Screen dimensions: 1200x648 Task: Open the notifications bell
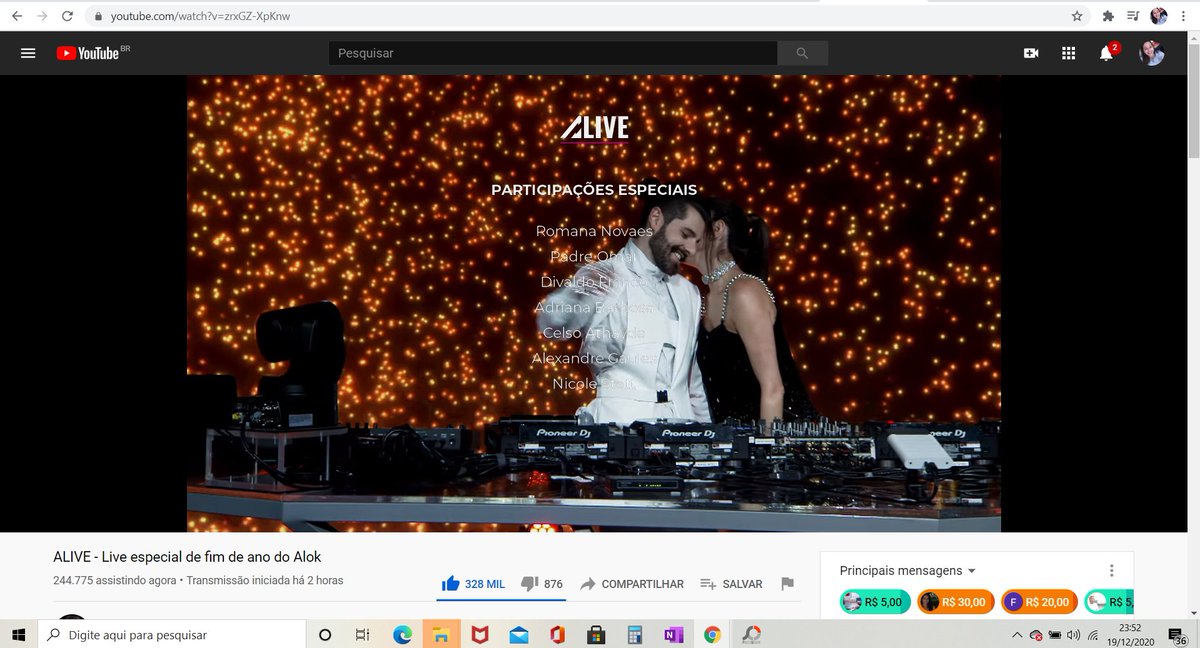1107,53
